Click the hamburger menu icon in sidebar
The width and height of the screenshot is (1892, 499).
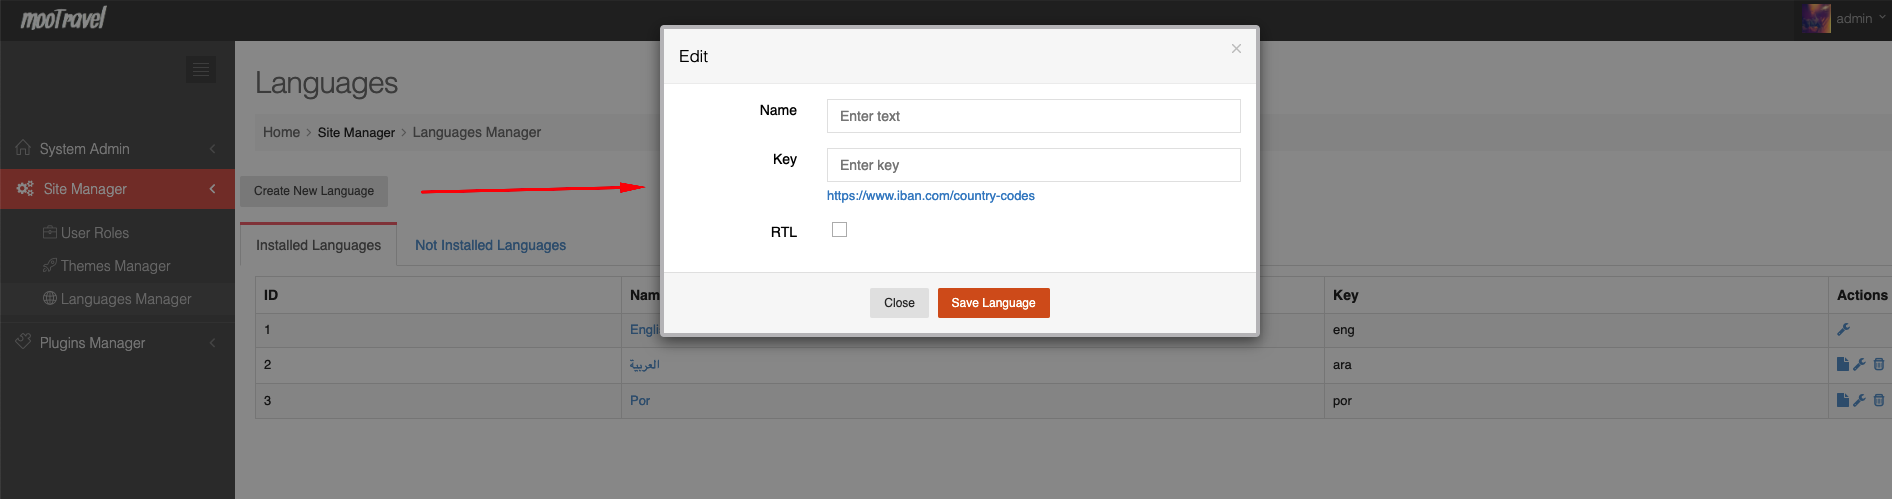click(x=201, y=69)
